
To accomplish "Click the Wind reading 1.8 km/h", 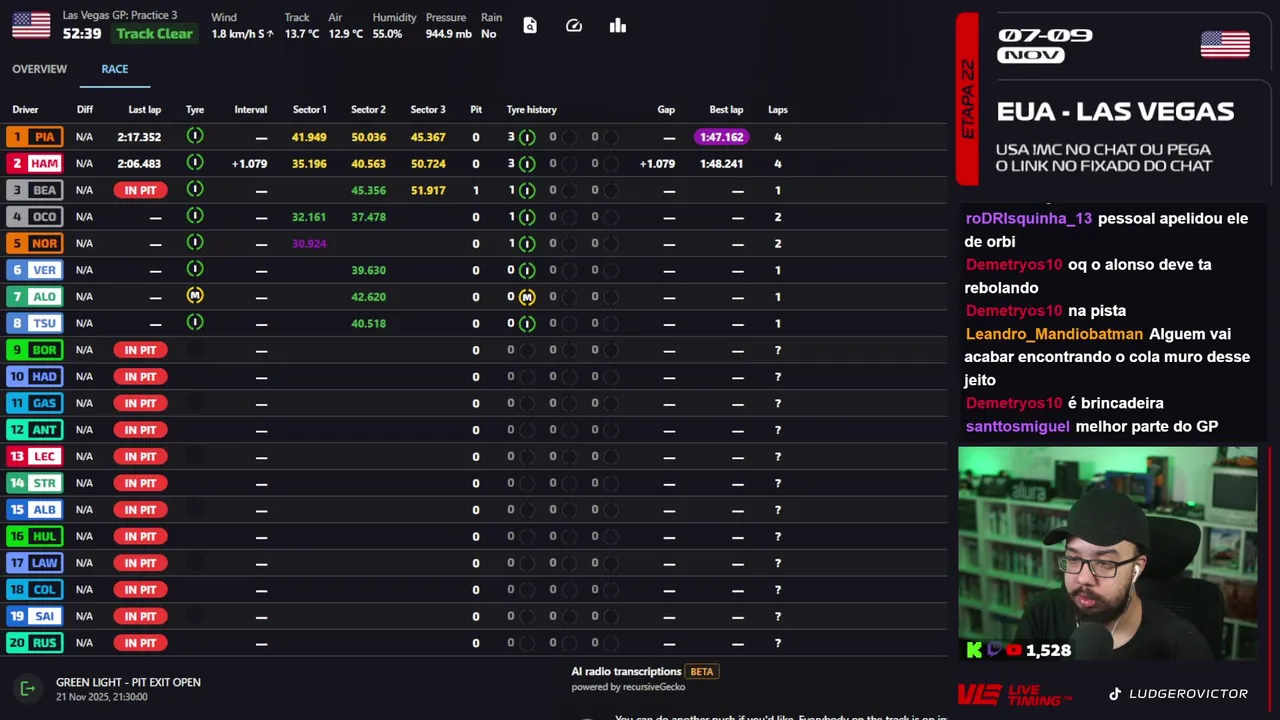I will (x=242, y=34).
